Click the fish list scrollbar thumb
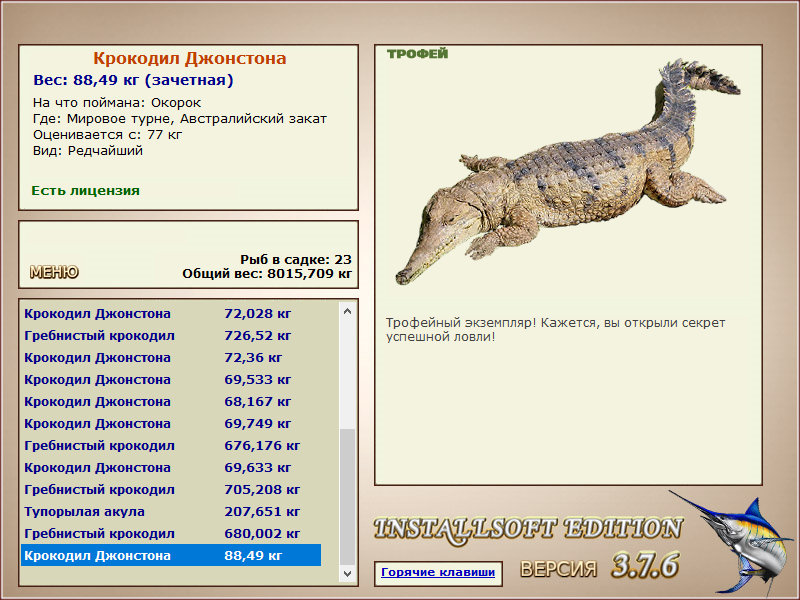Screen dimensions: 800x600 tap(347, 497)
